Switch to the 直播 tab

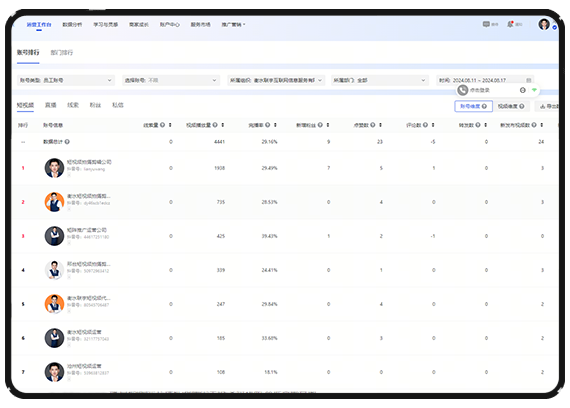pos(51,105)
